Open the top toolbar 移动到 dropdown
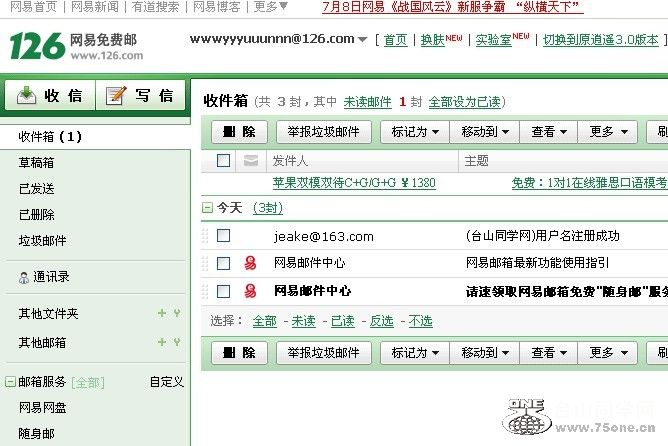 pyautogui.click(x=485, y=132)
